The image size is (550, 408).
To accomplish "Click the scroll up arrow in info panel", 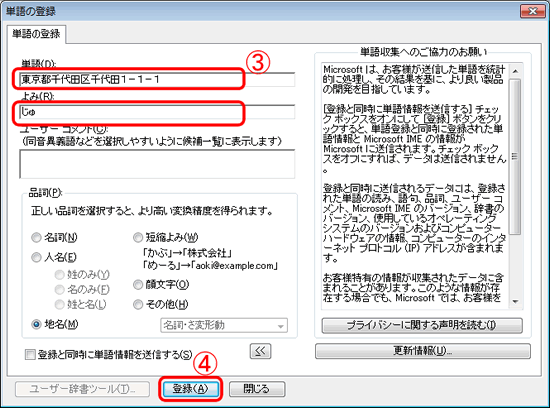I will point(515,71).
